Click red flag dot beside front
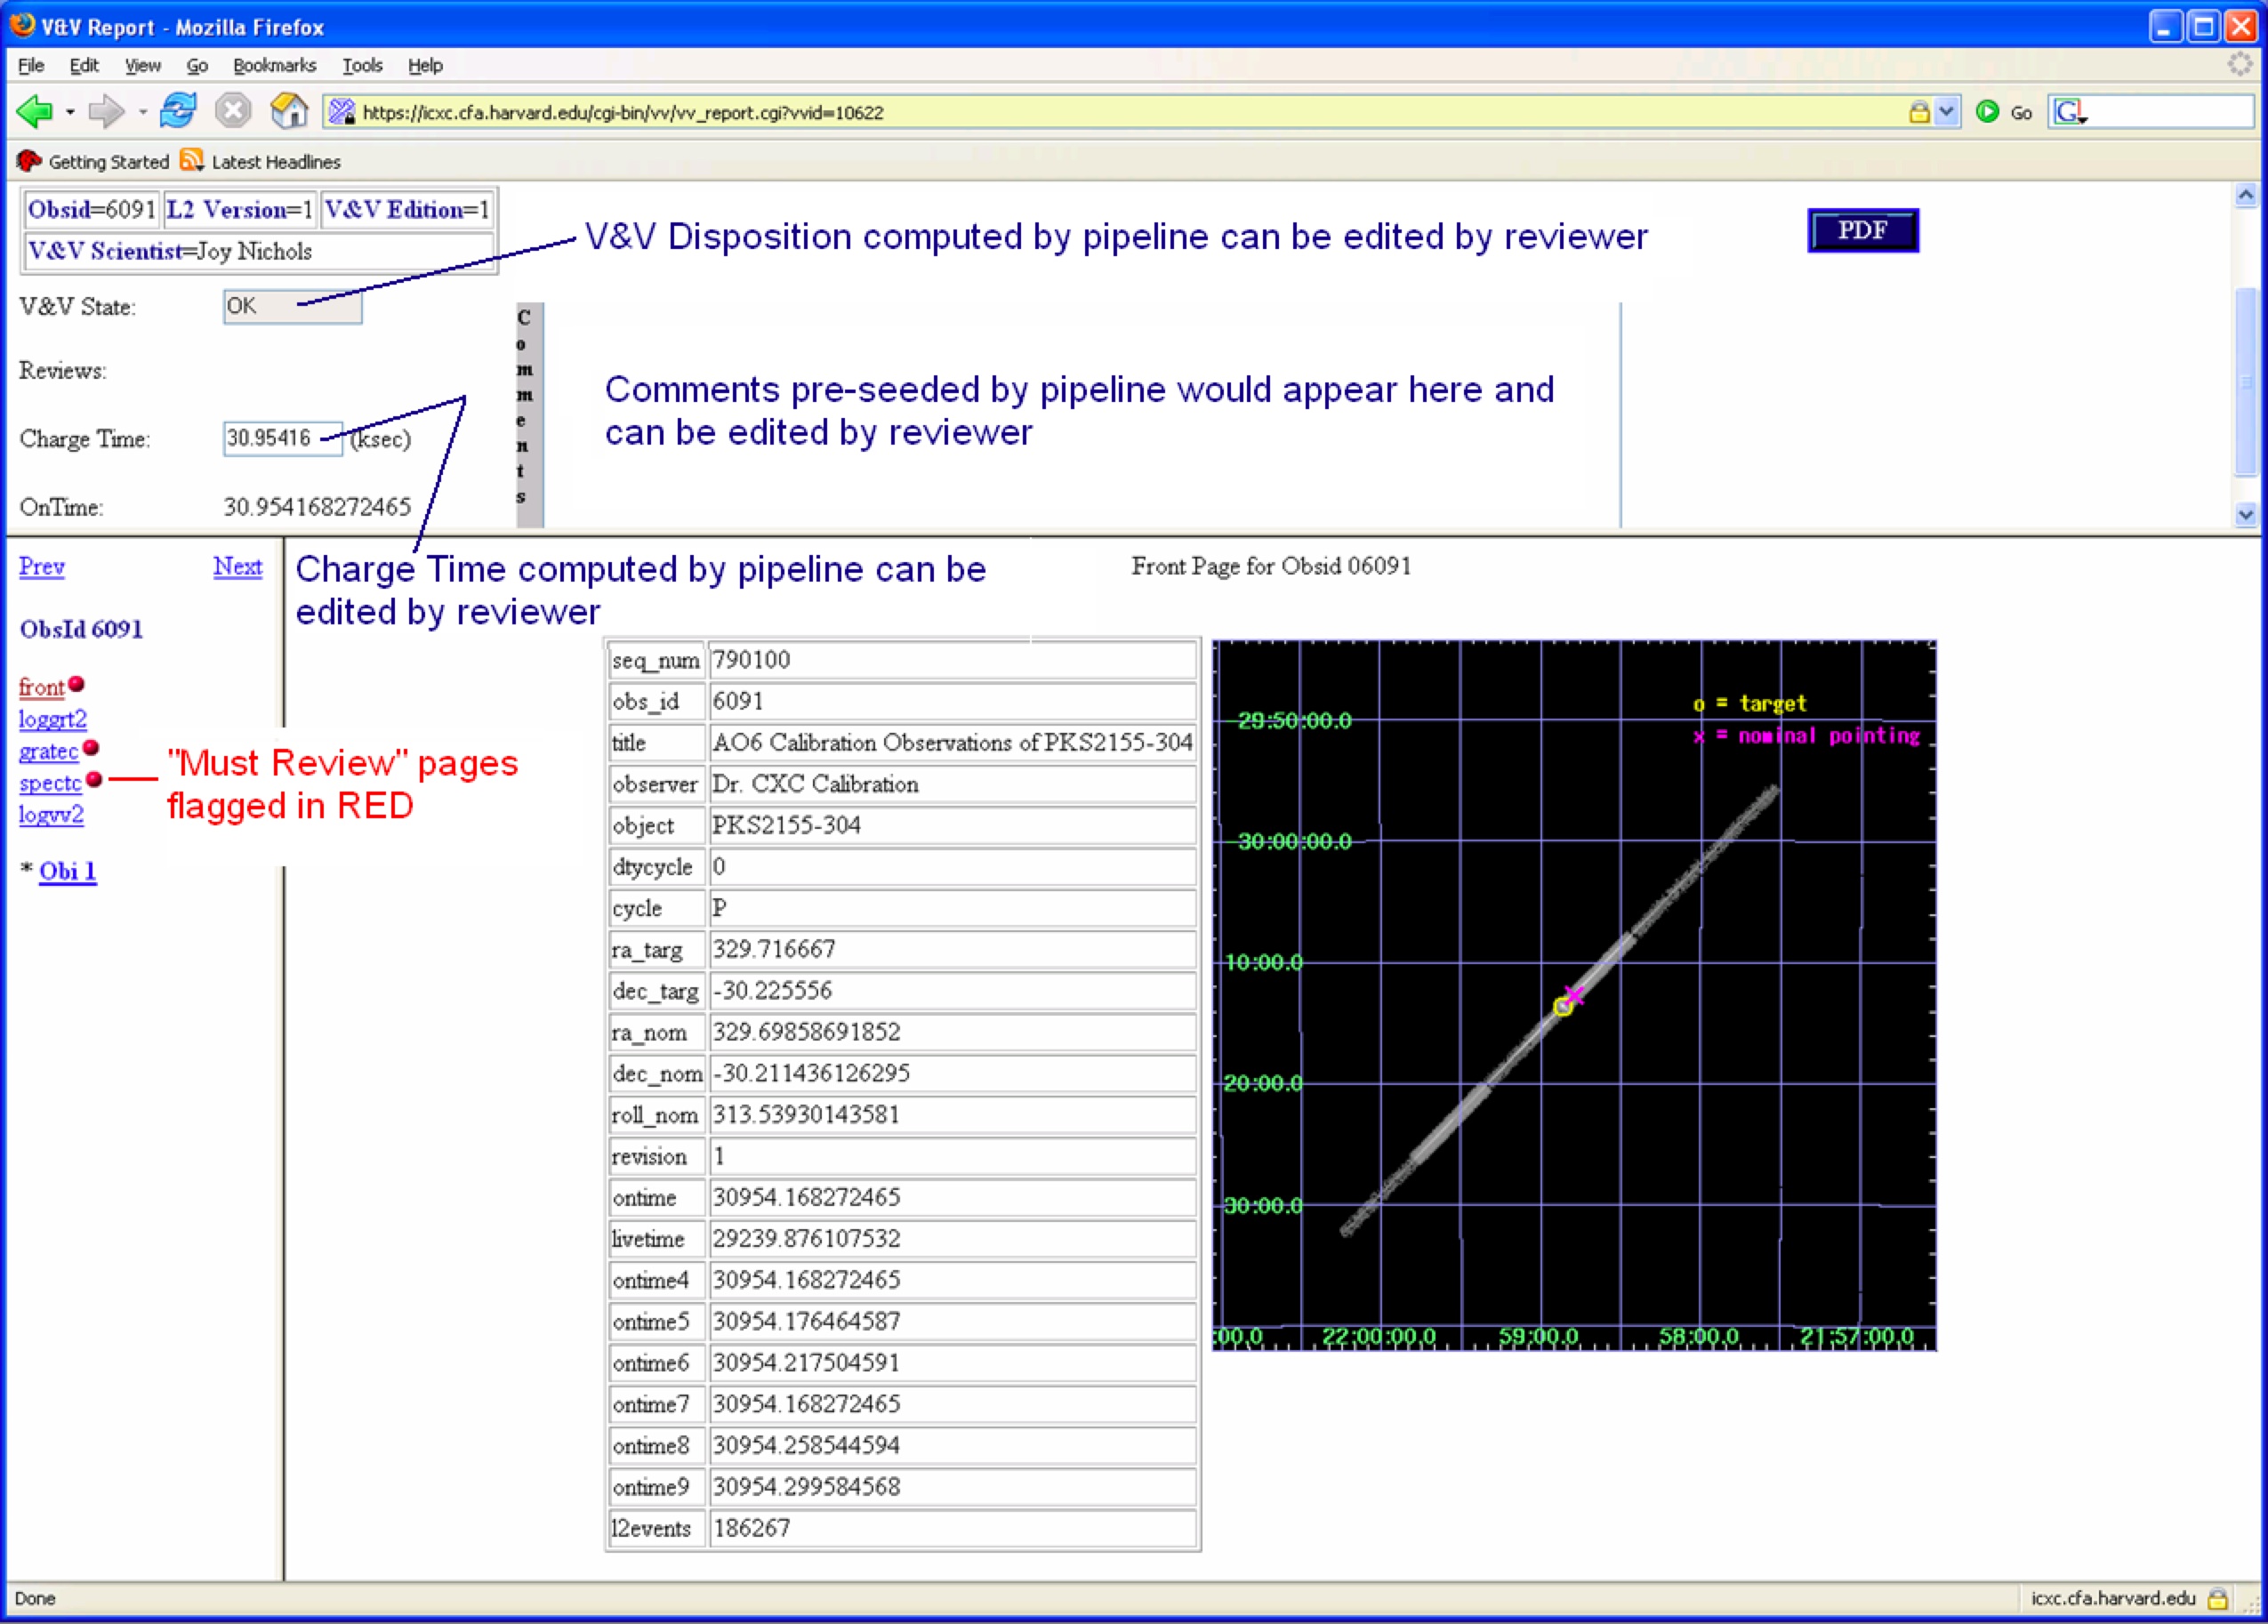The image size is (2268, 1624). tap(77, 684)
